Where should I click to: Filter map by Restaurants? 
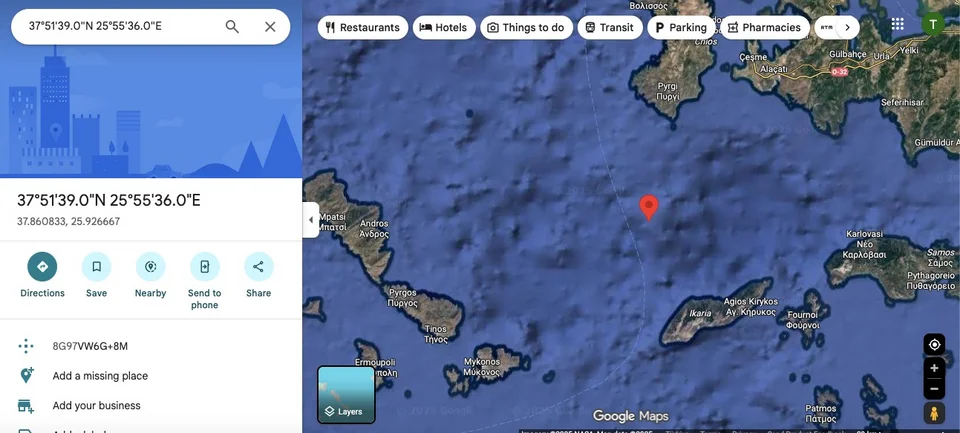point(362,28)
